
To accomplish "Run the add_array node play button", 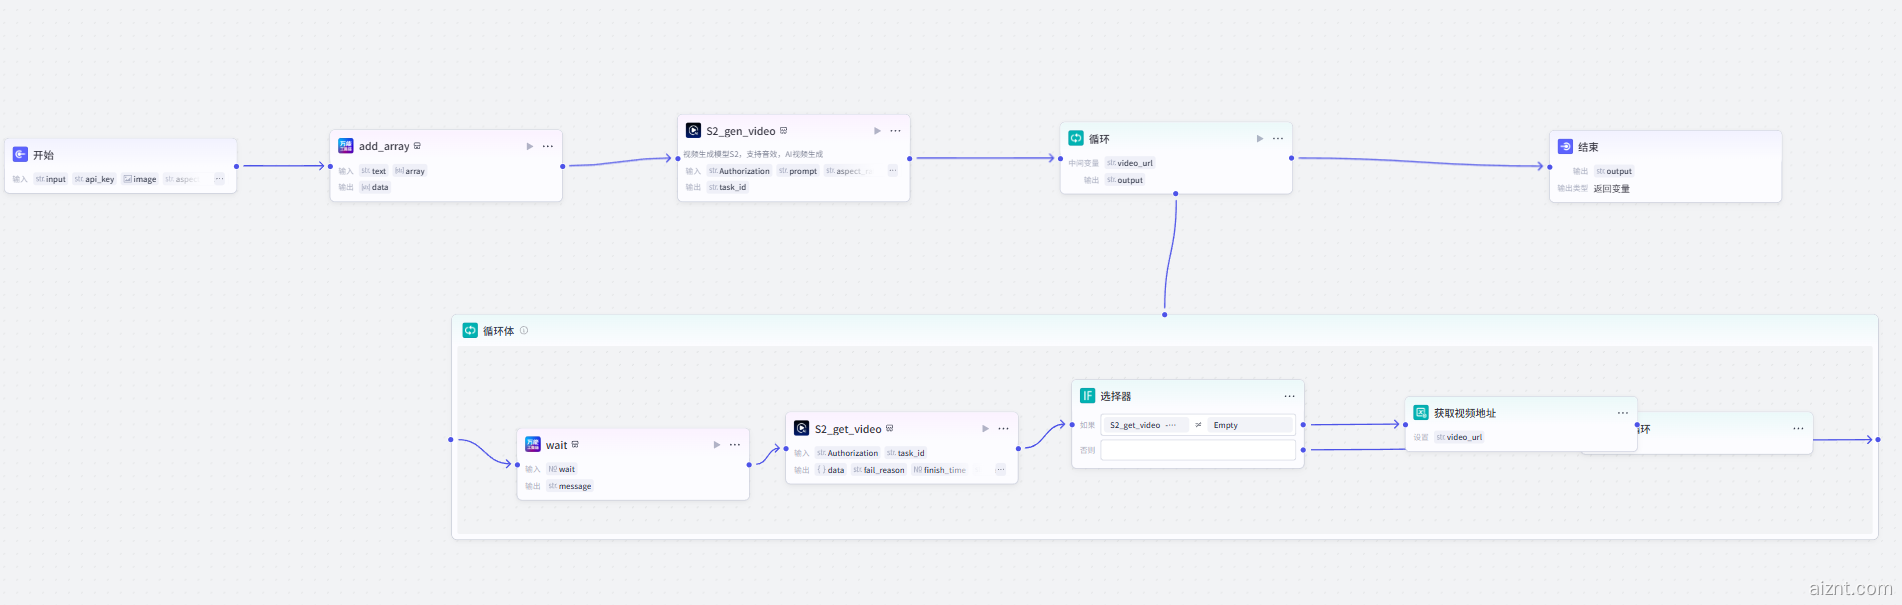I will pyautogui.click(x=530, y=146).
